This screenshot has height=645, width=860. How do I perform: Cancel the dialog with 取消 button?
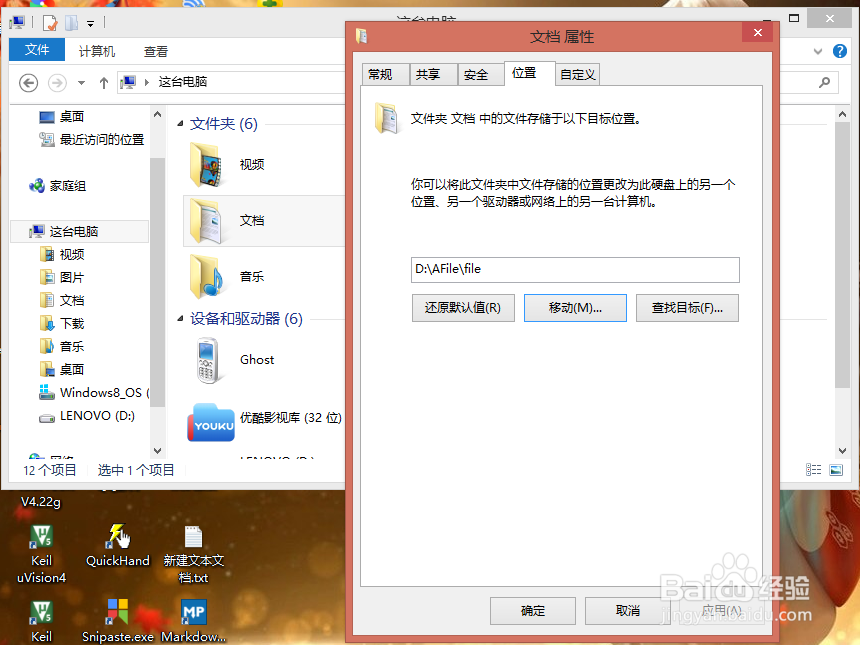coord(627,610)
